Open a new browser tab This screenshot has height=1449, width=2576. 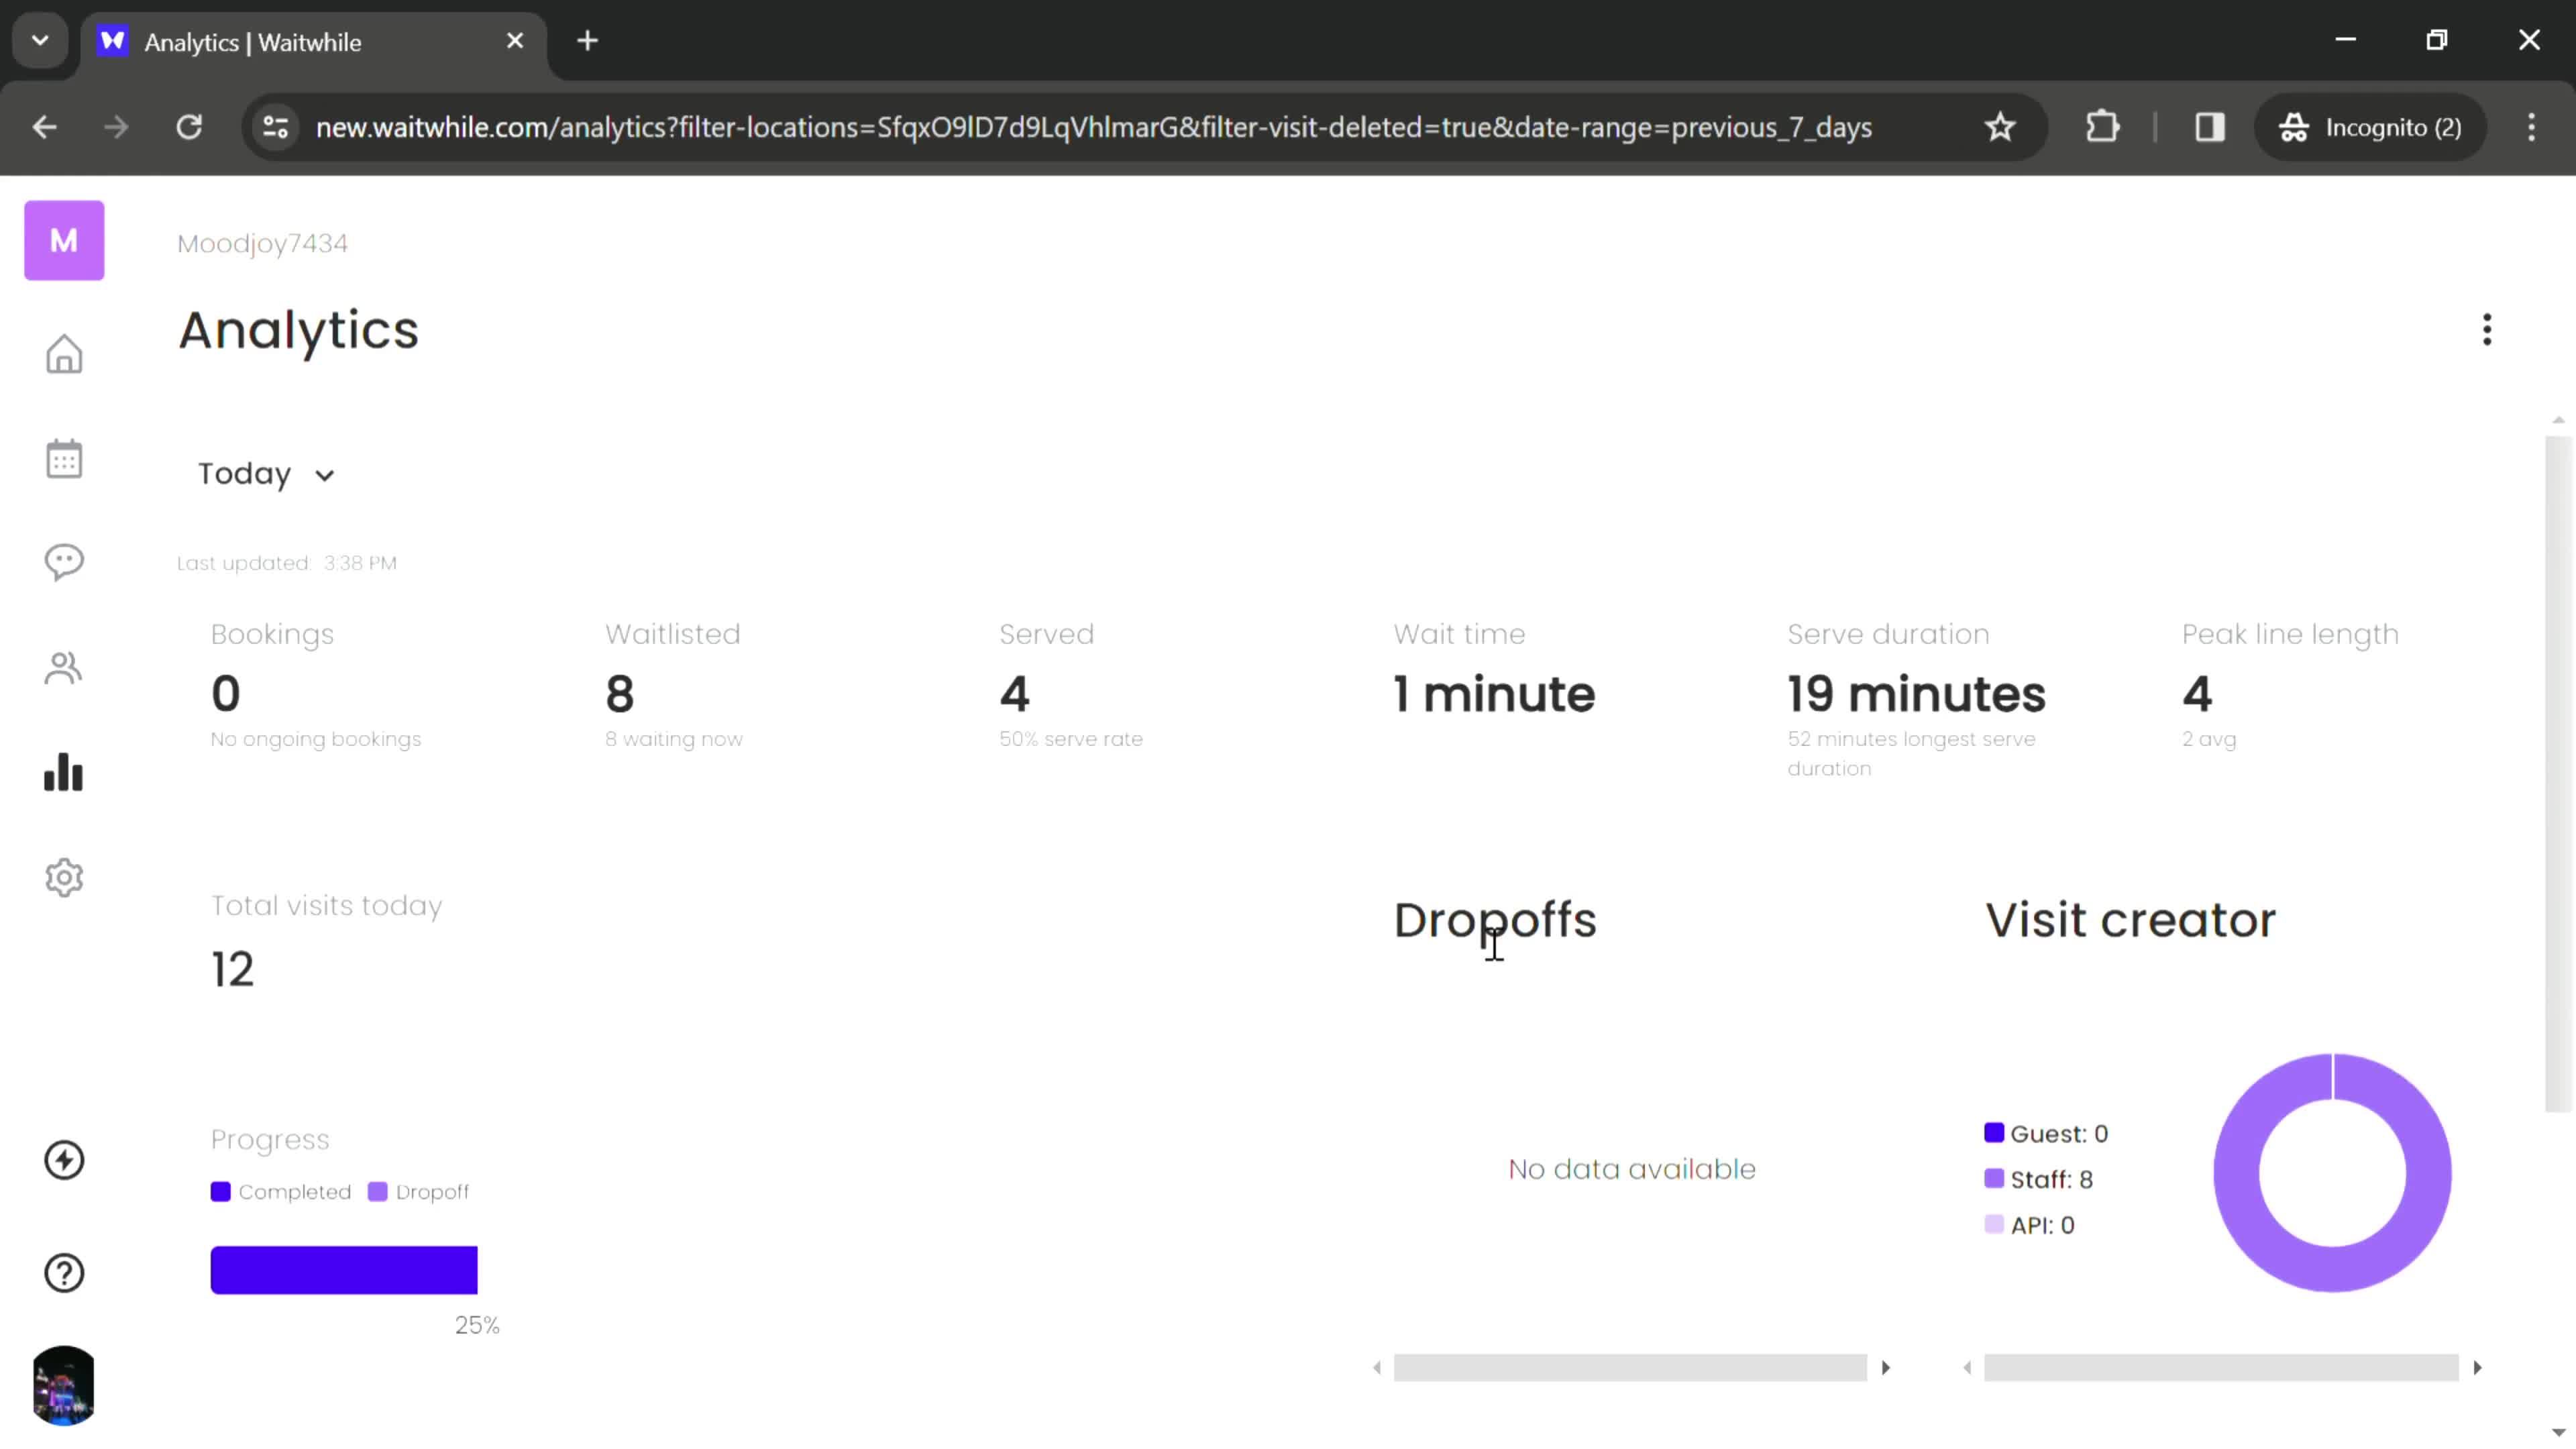click(588, 41)
